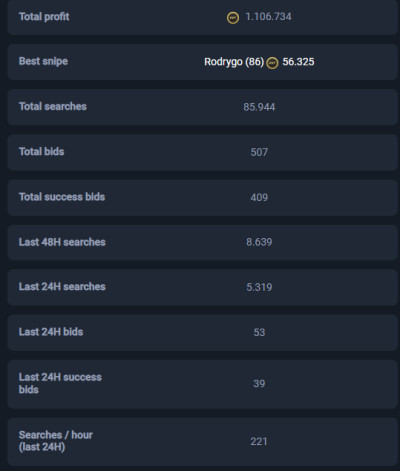Screen dimensions: 400x471
Task: Click the best snipe amount 56.325
Action: pos(298,62)
